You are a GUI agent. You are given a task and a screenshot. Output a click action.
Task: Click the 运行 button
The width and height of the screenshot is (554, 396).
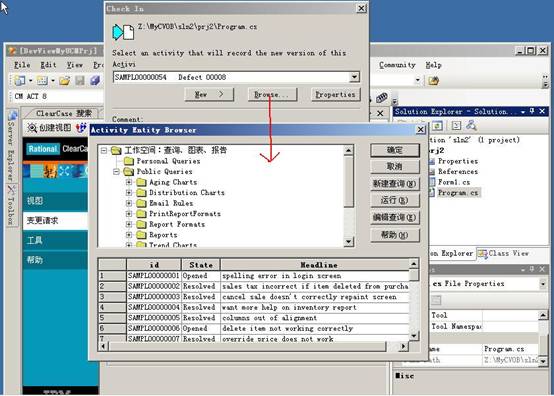(395, 201)
